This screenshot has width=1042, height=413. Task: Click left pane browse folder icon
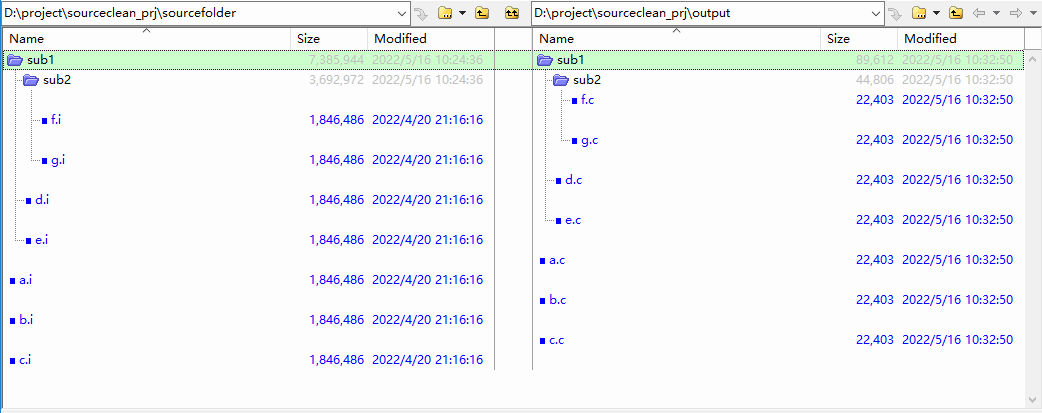pos(445,14)
